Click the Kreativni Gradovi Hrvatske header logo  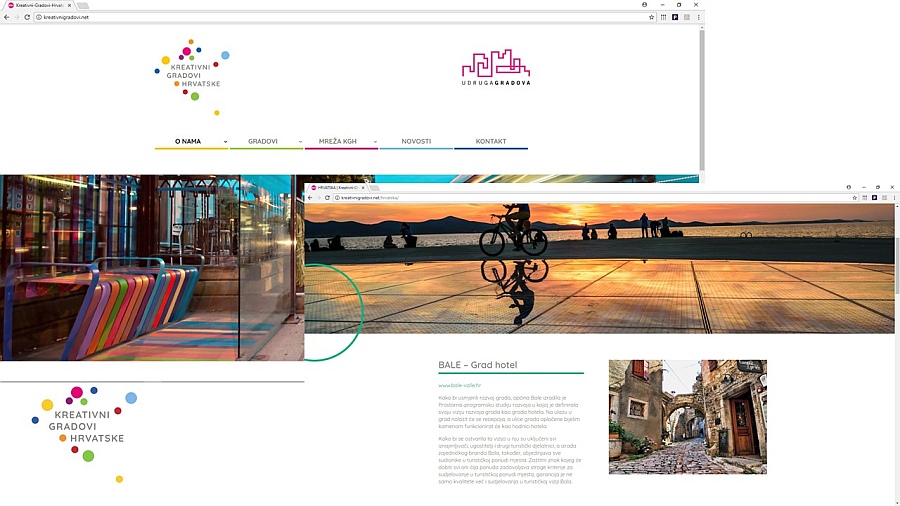192,77
